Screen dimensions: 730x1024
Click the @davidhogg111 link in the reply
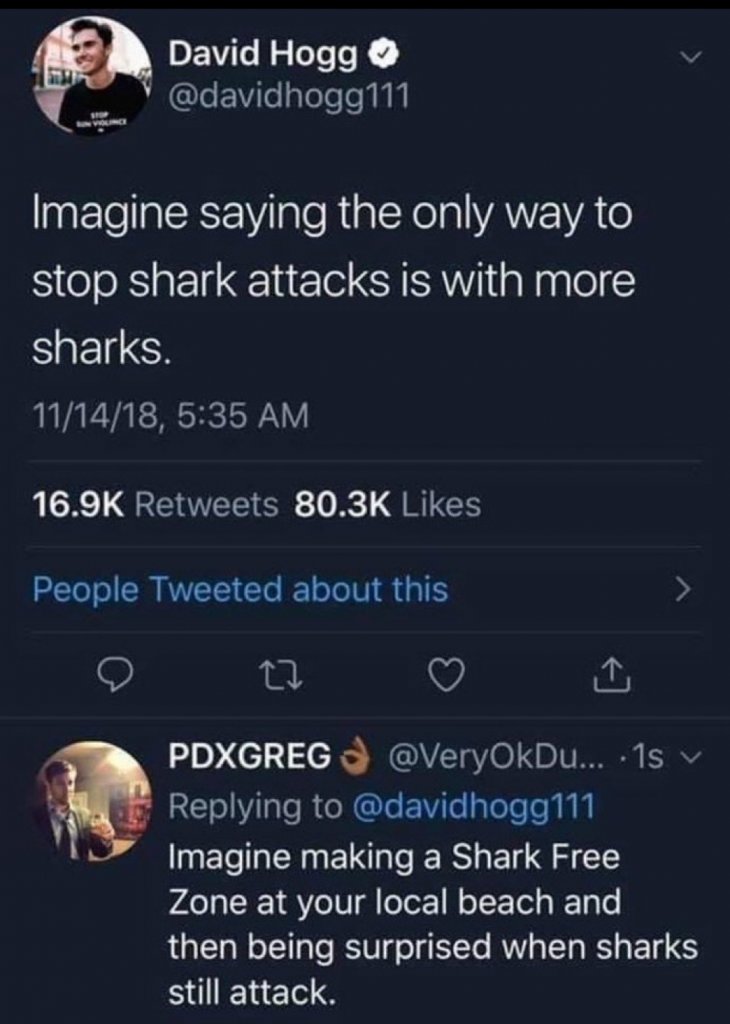[x=473, y=806]
